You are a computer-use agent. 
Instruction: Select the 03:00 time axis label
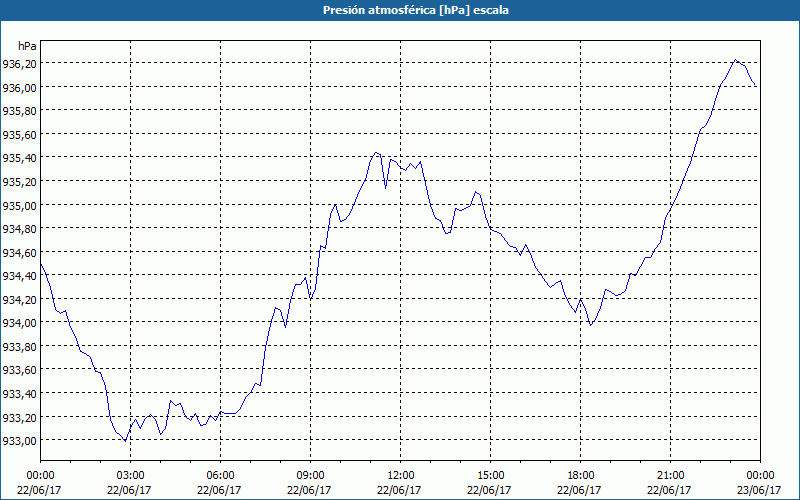point(130,475)
